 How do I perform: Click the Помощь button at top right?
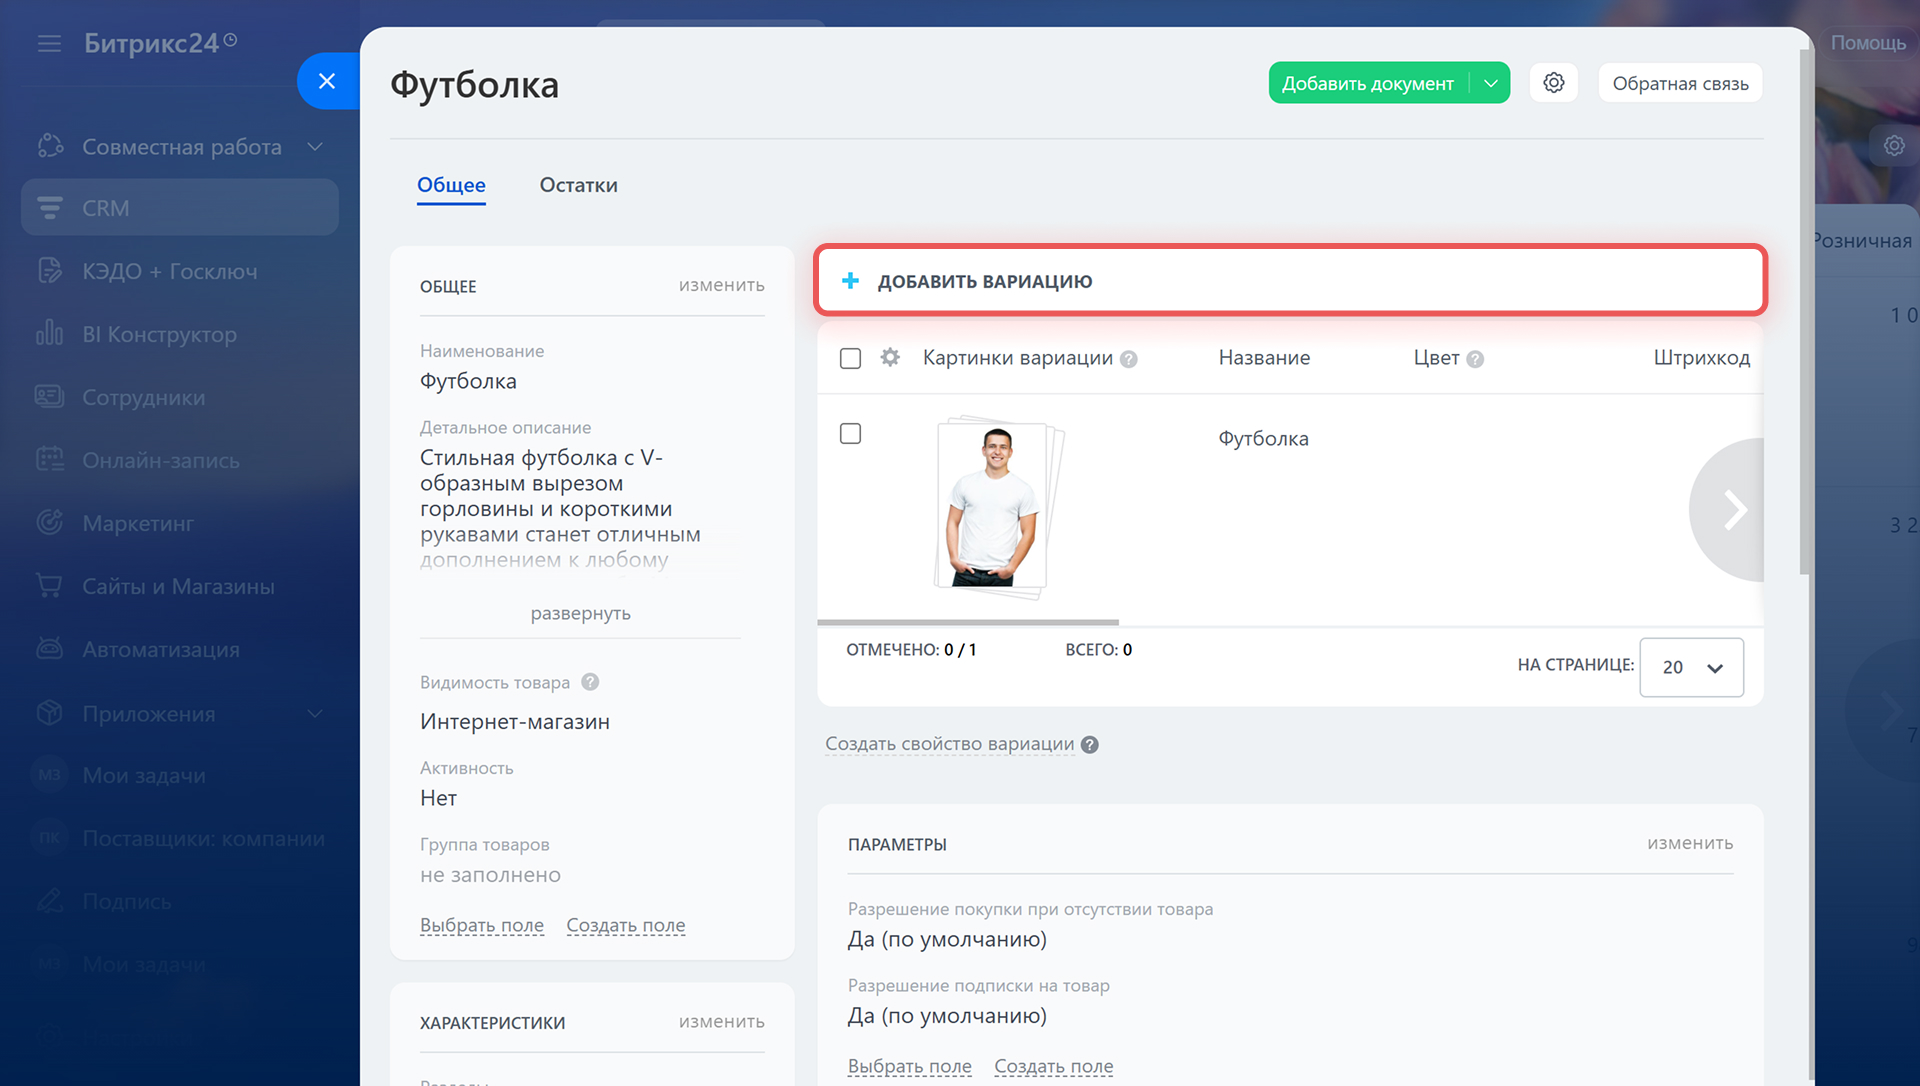point(1868,43)
